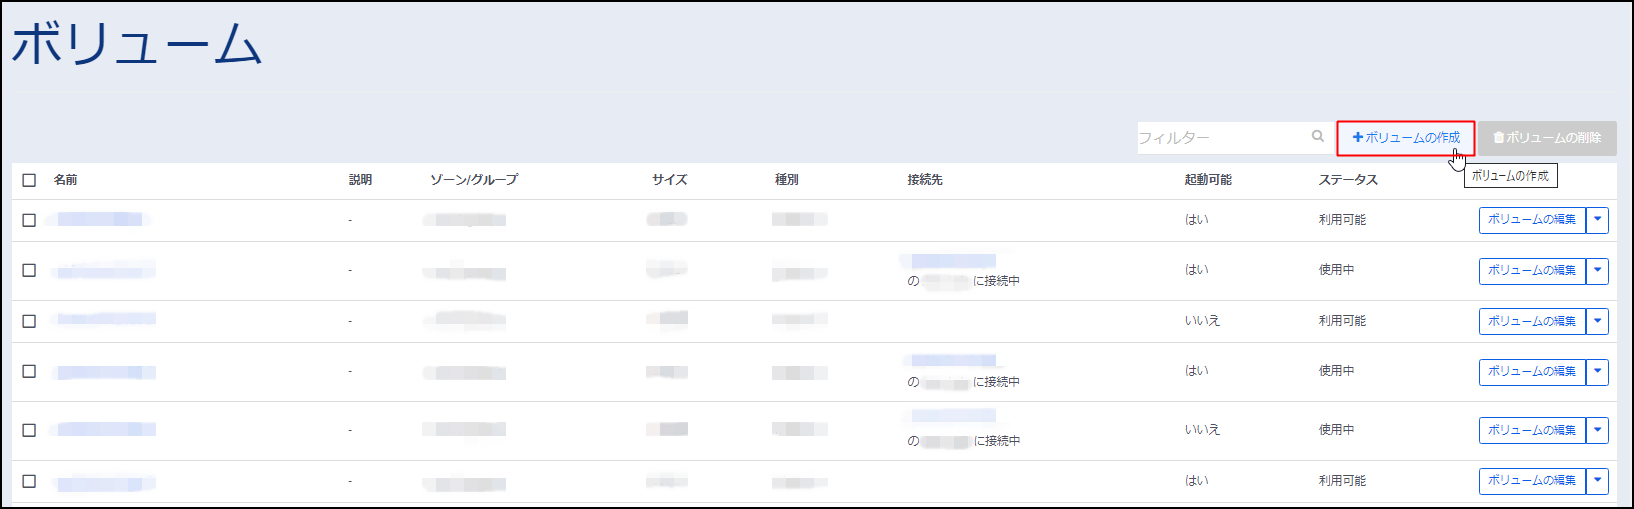The width and height of the screenshot is (1634, 509).
Task: Click ボリュームの編集 in the first row
Action: click(x=1531, y=220)
